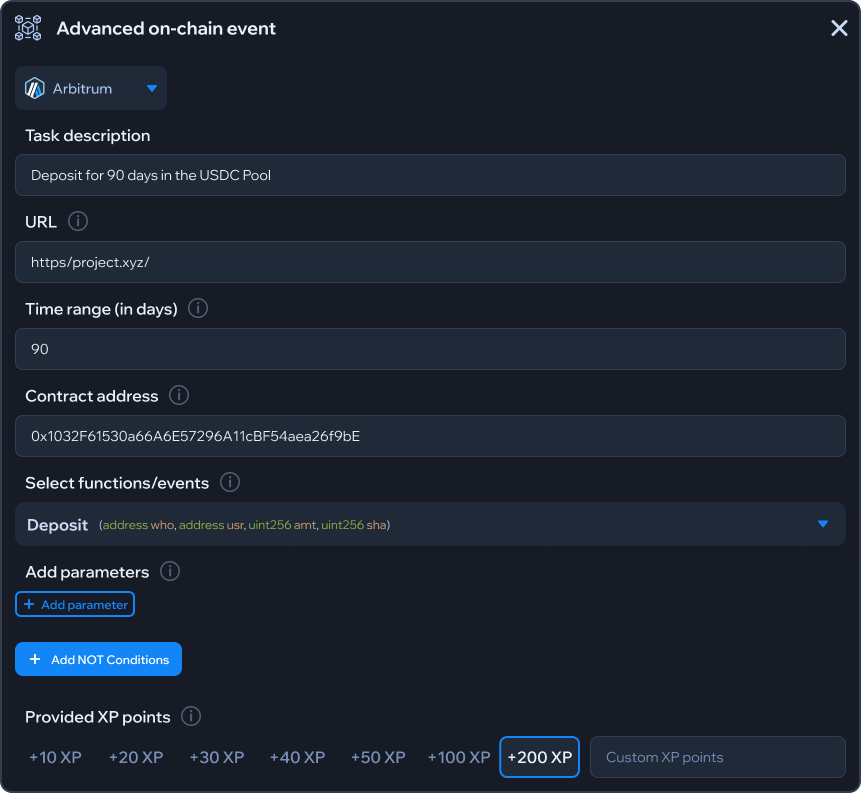861x793 pixels.
Task: Click the Contract address info icon
Action: (x=179, y=395)
